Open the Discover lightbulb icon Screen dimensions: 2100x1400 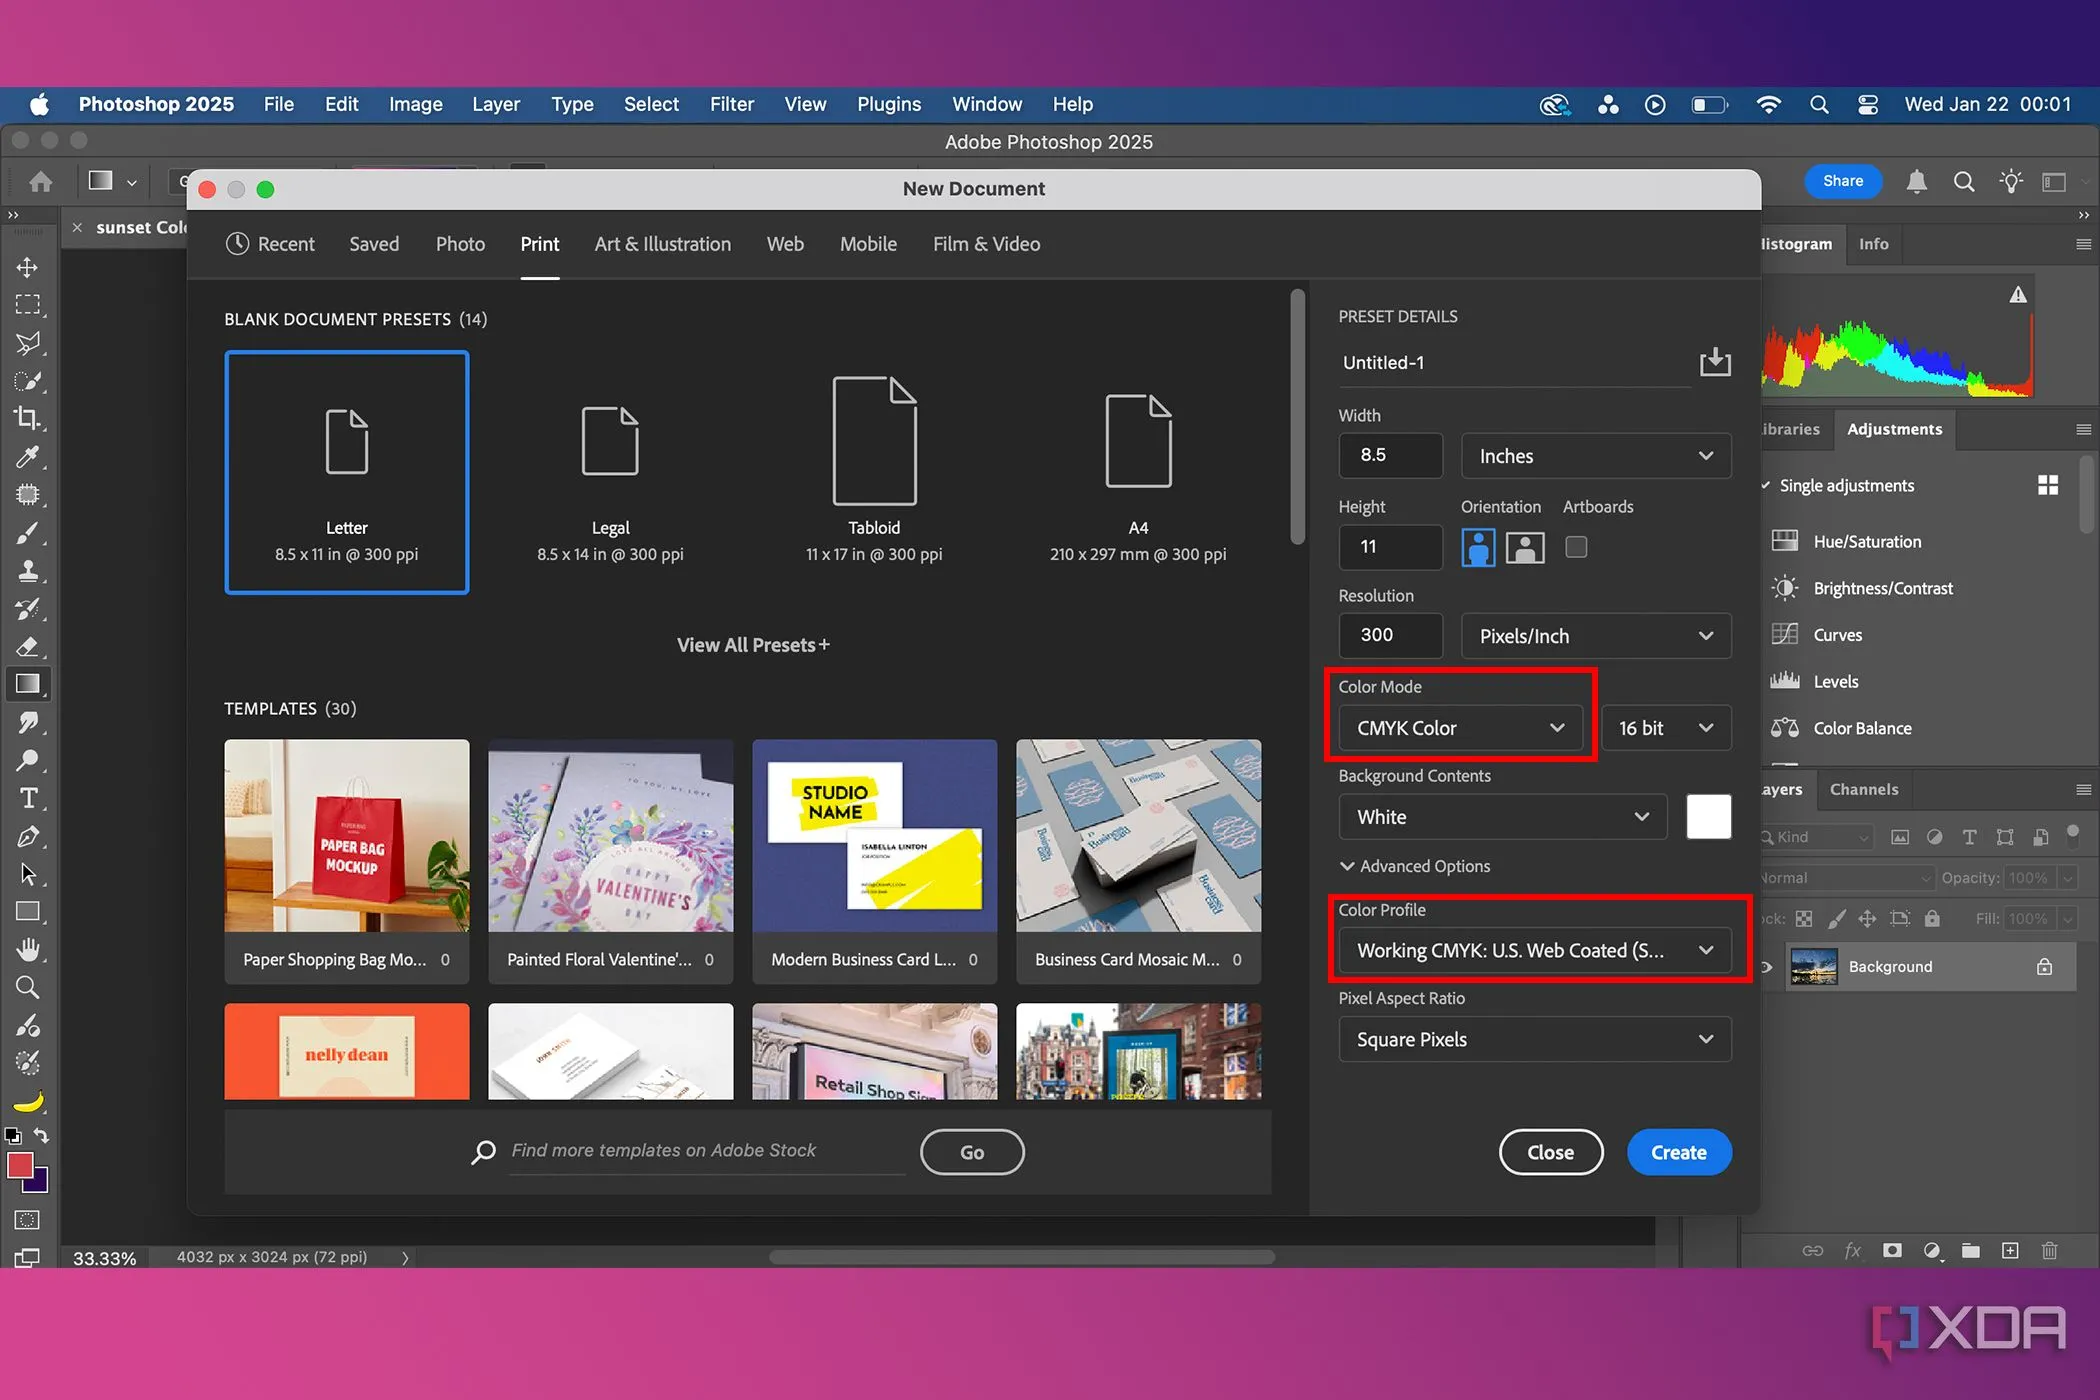tap(2010, 181)
